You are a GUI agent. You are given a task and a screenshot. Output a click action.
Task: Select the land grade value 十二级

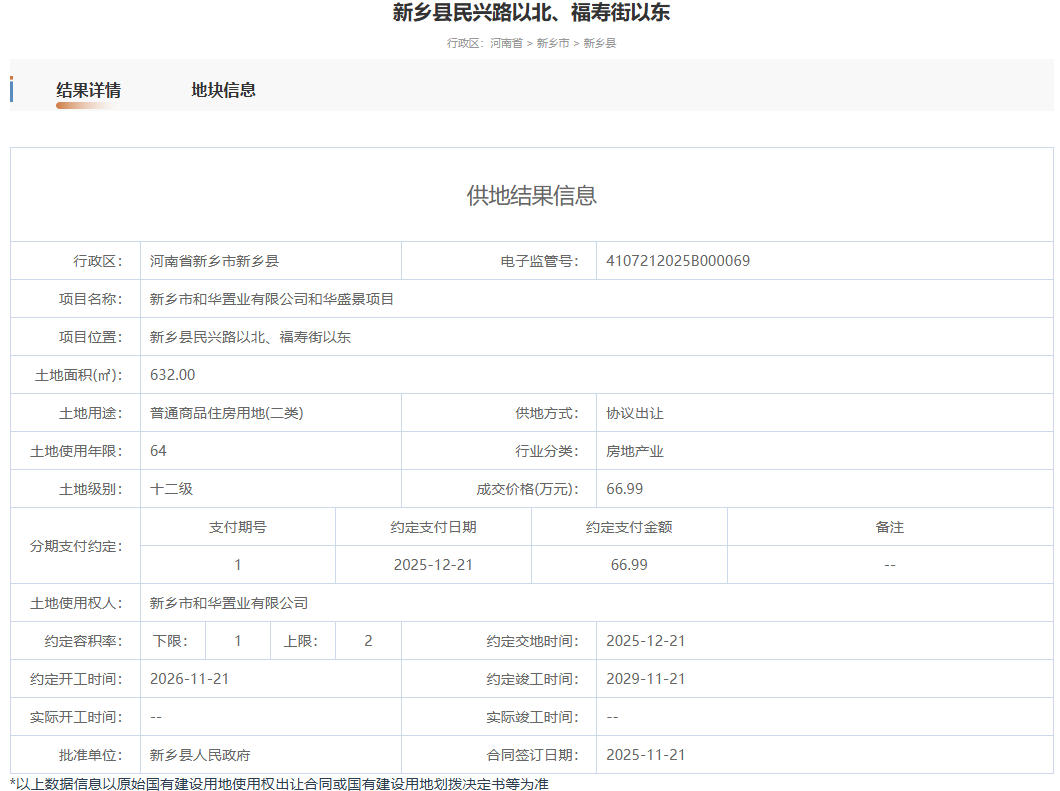pos(171,489)
